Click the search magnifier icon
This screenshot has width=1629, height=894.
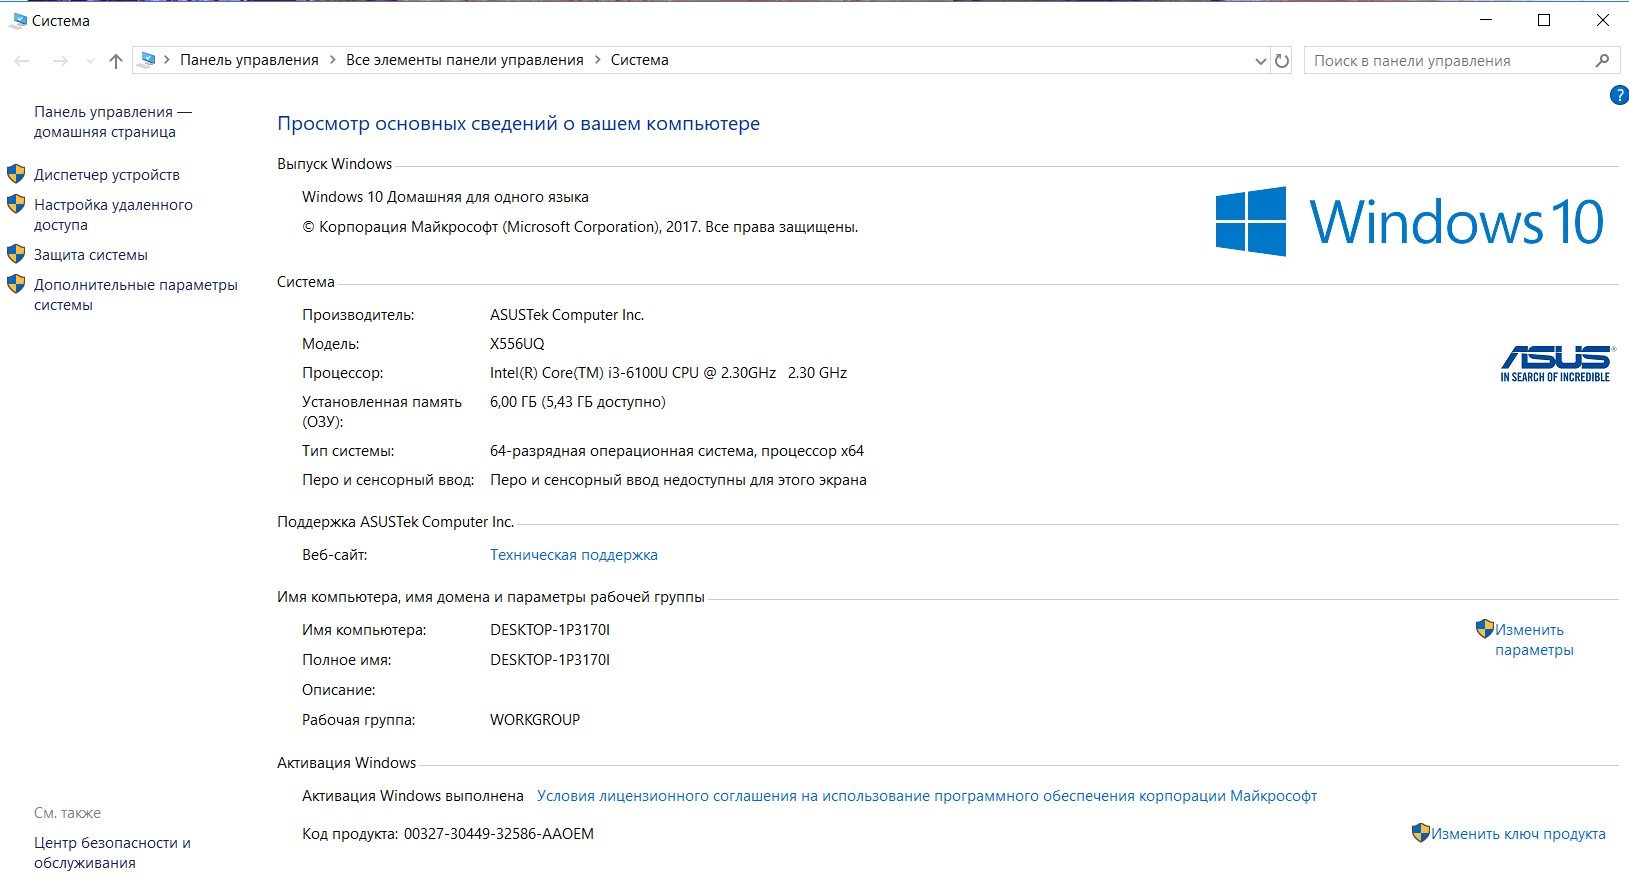[x=1602, y=61]
